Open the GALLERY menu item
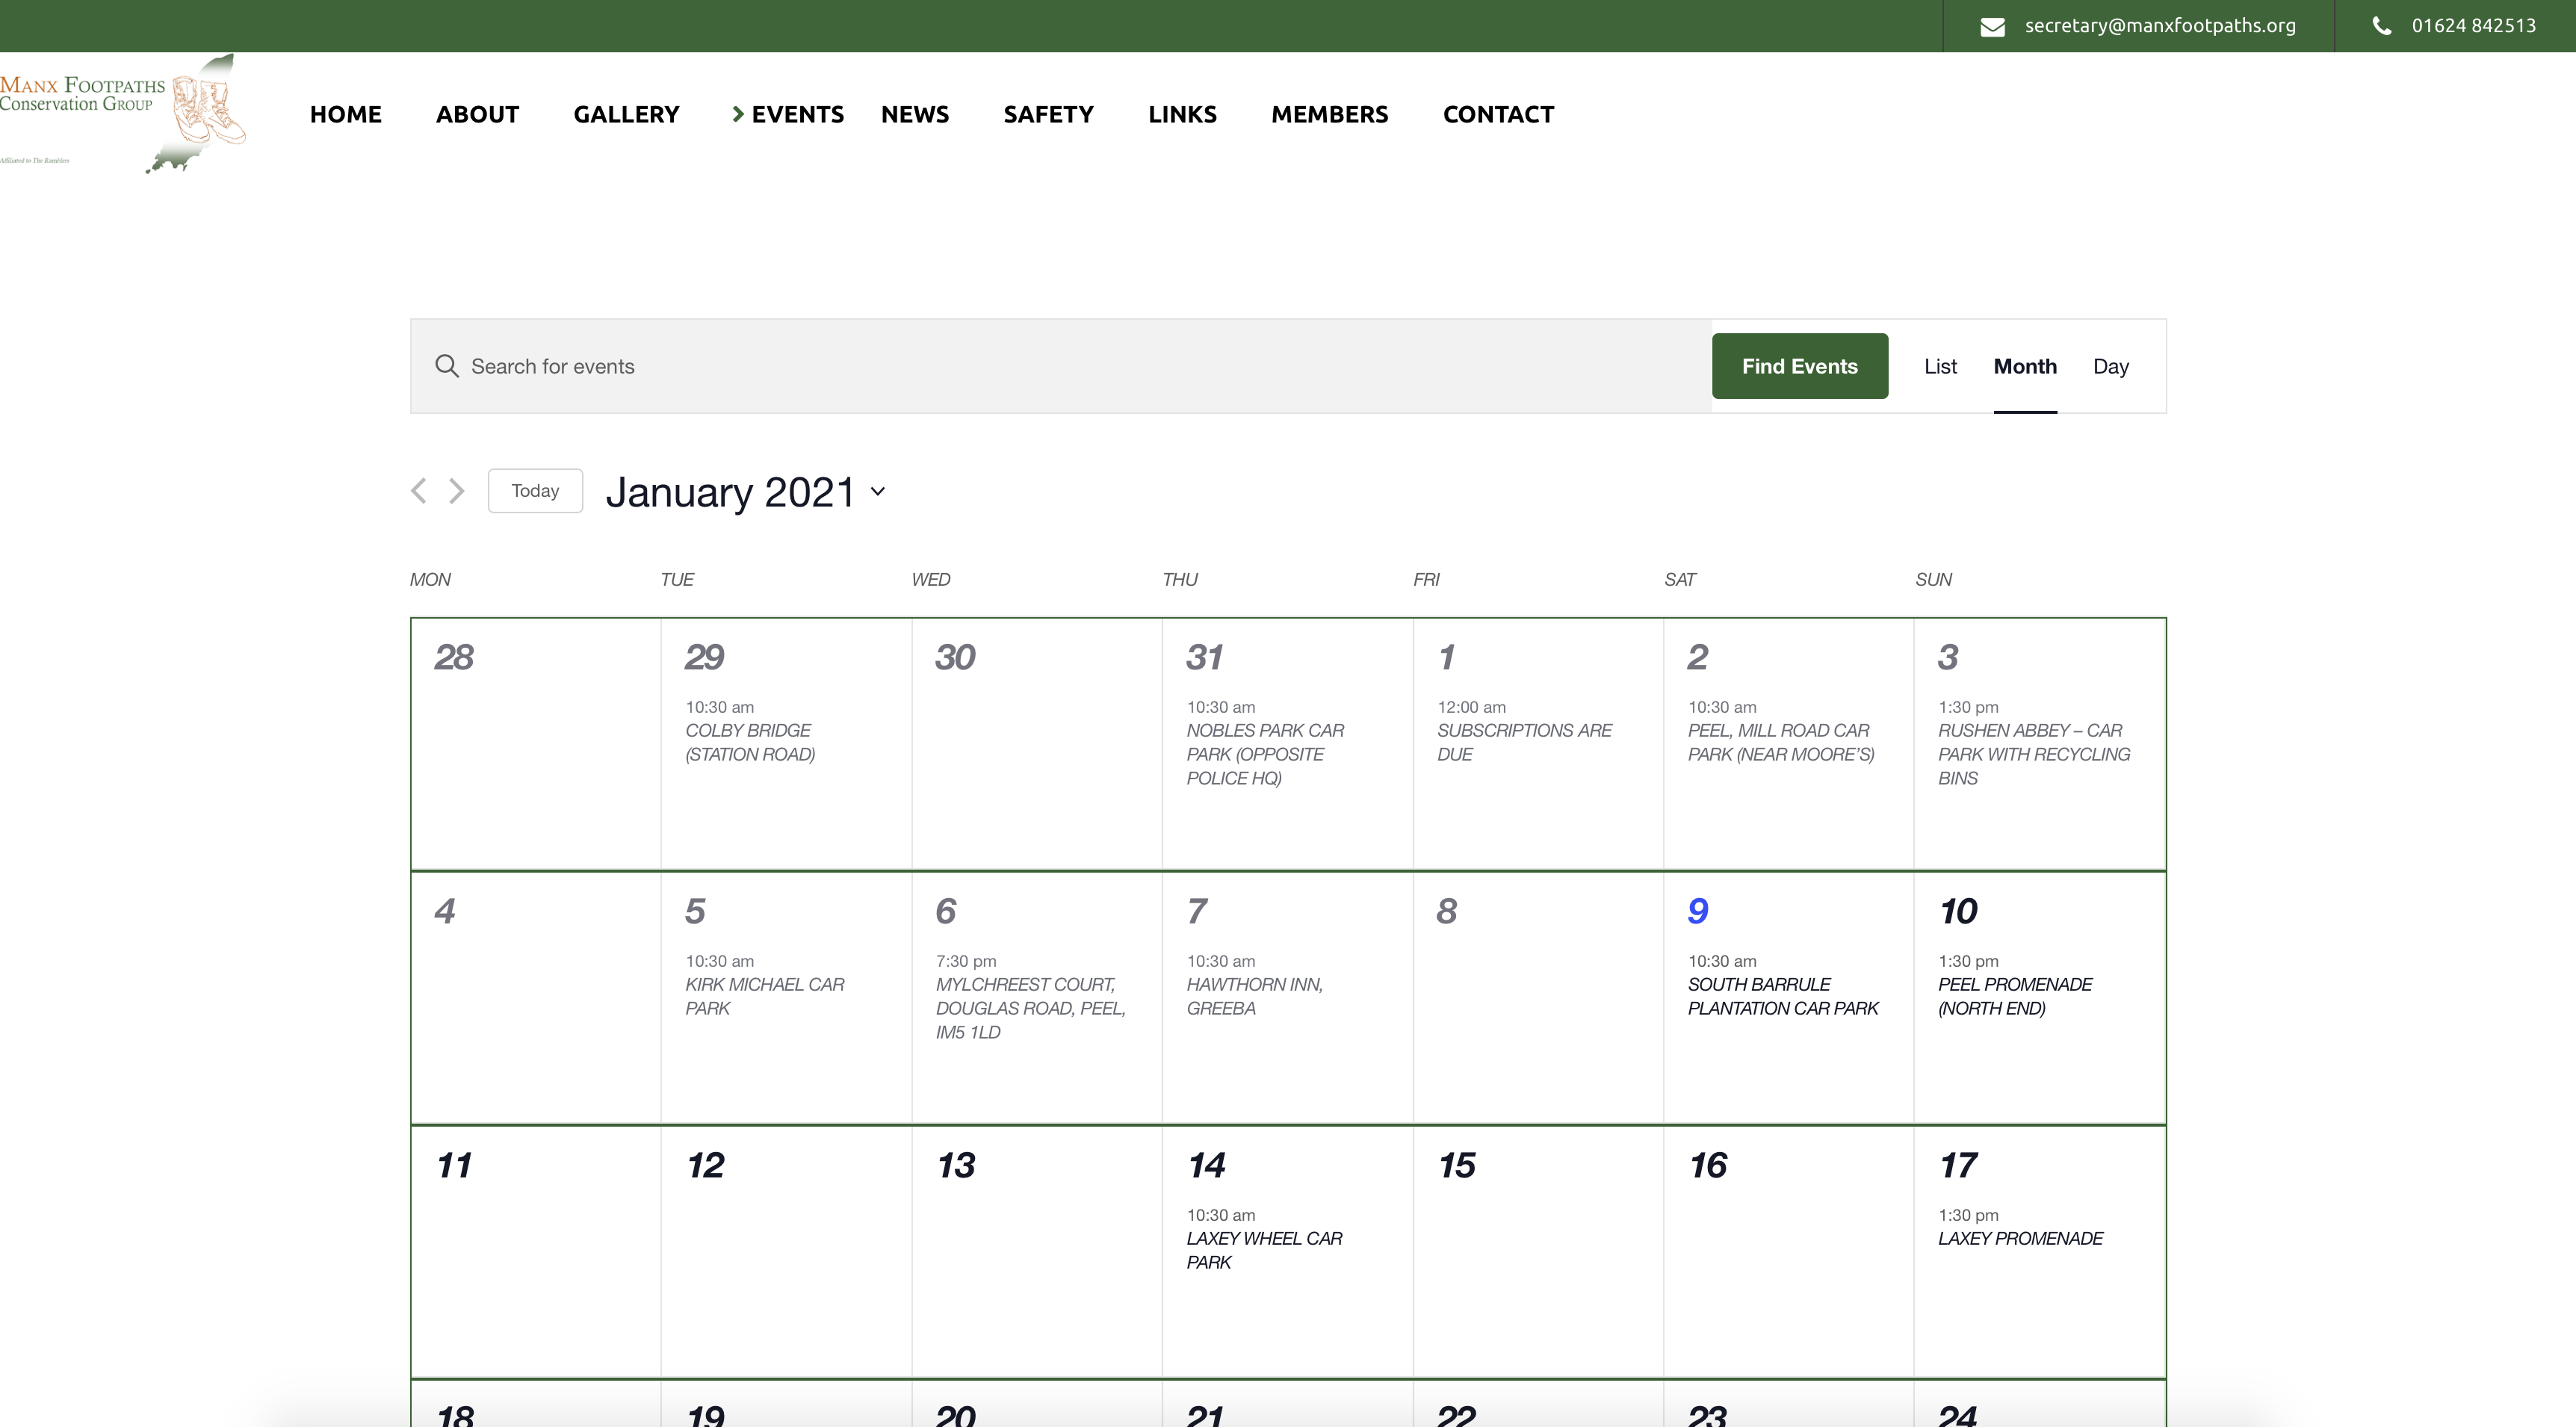2576x1427 pixels. (626, 114)
